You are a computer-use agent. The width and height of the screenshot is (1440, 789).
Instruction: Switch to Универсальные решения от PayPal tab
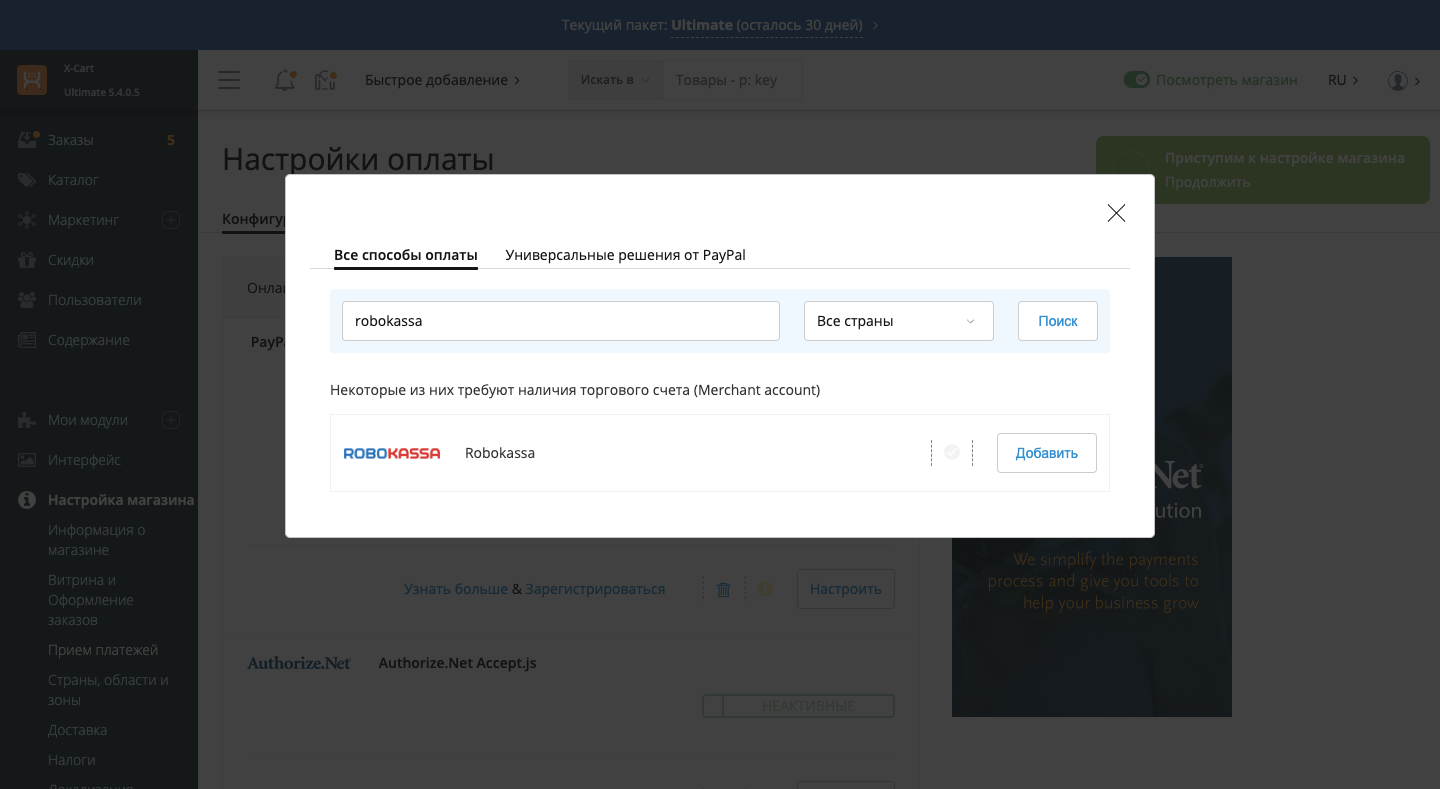pos(625,255)
